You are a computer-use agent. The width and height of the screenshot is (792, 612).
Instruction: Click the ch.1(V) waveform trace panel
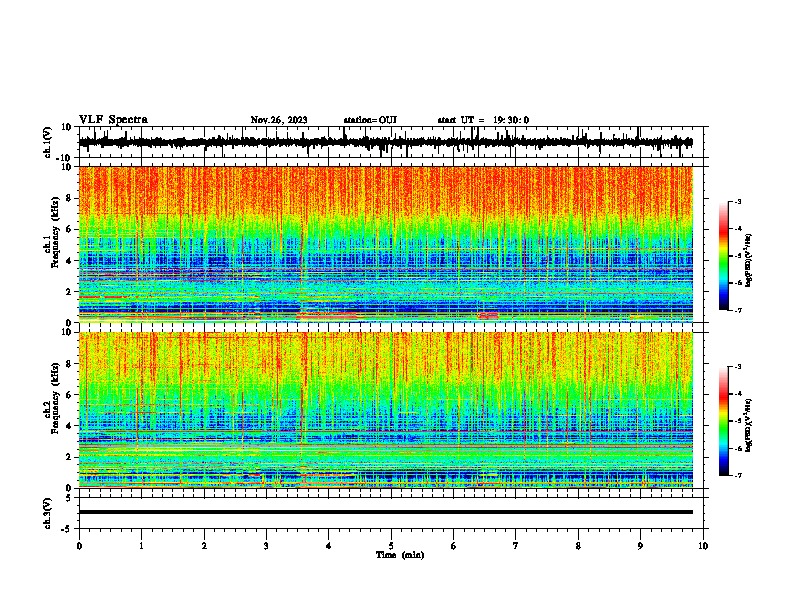[x=393, y=142]
